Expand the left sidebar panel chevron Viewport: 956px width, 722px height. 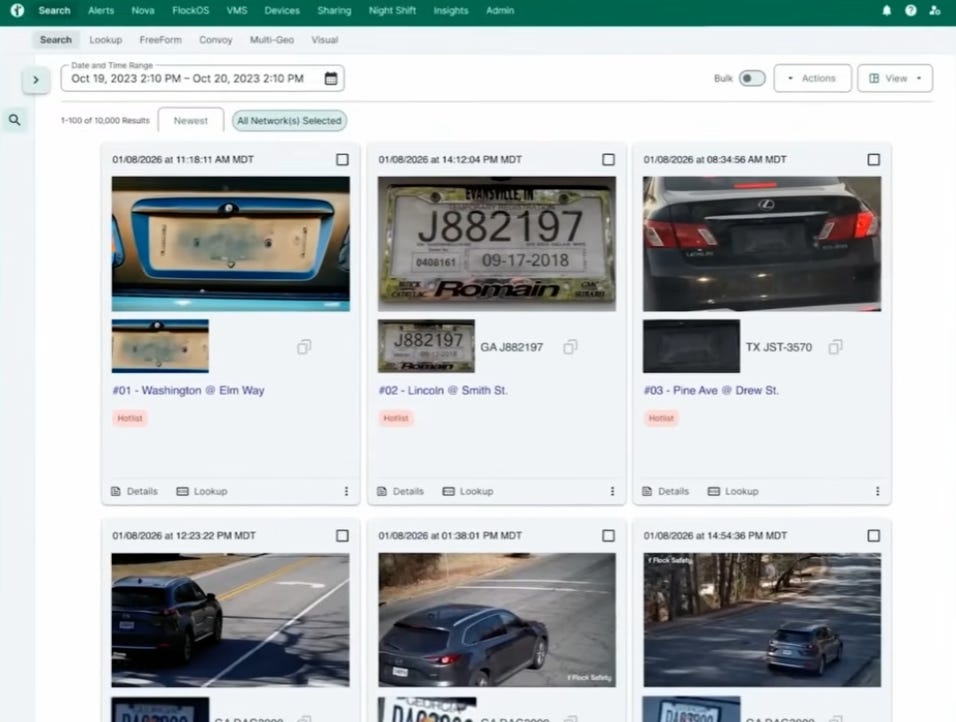point(36,80)
